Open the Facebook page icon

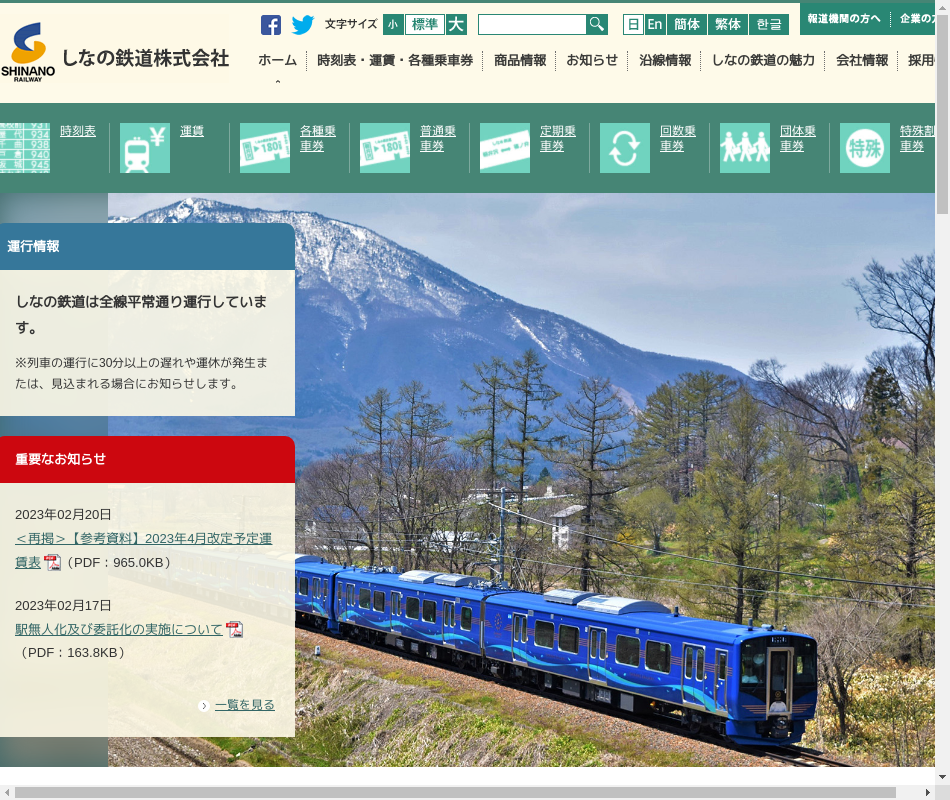pyautogui.click(x=271, y=25)
